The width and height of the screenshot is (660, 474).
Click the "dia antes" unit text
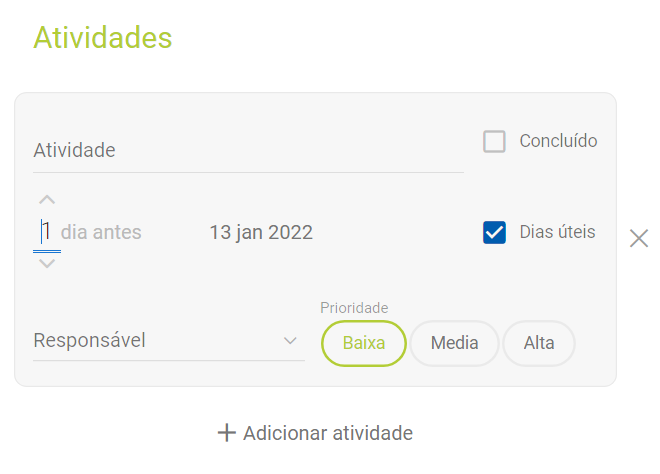pyautogui.click(x=101, y=233)
